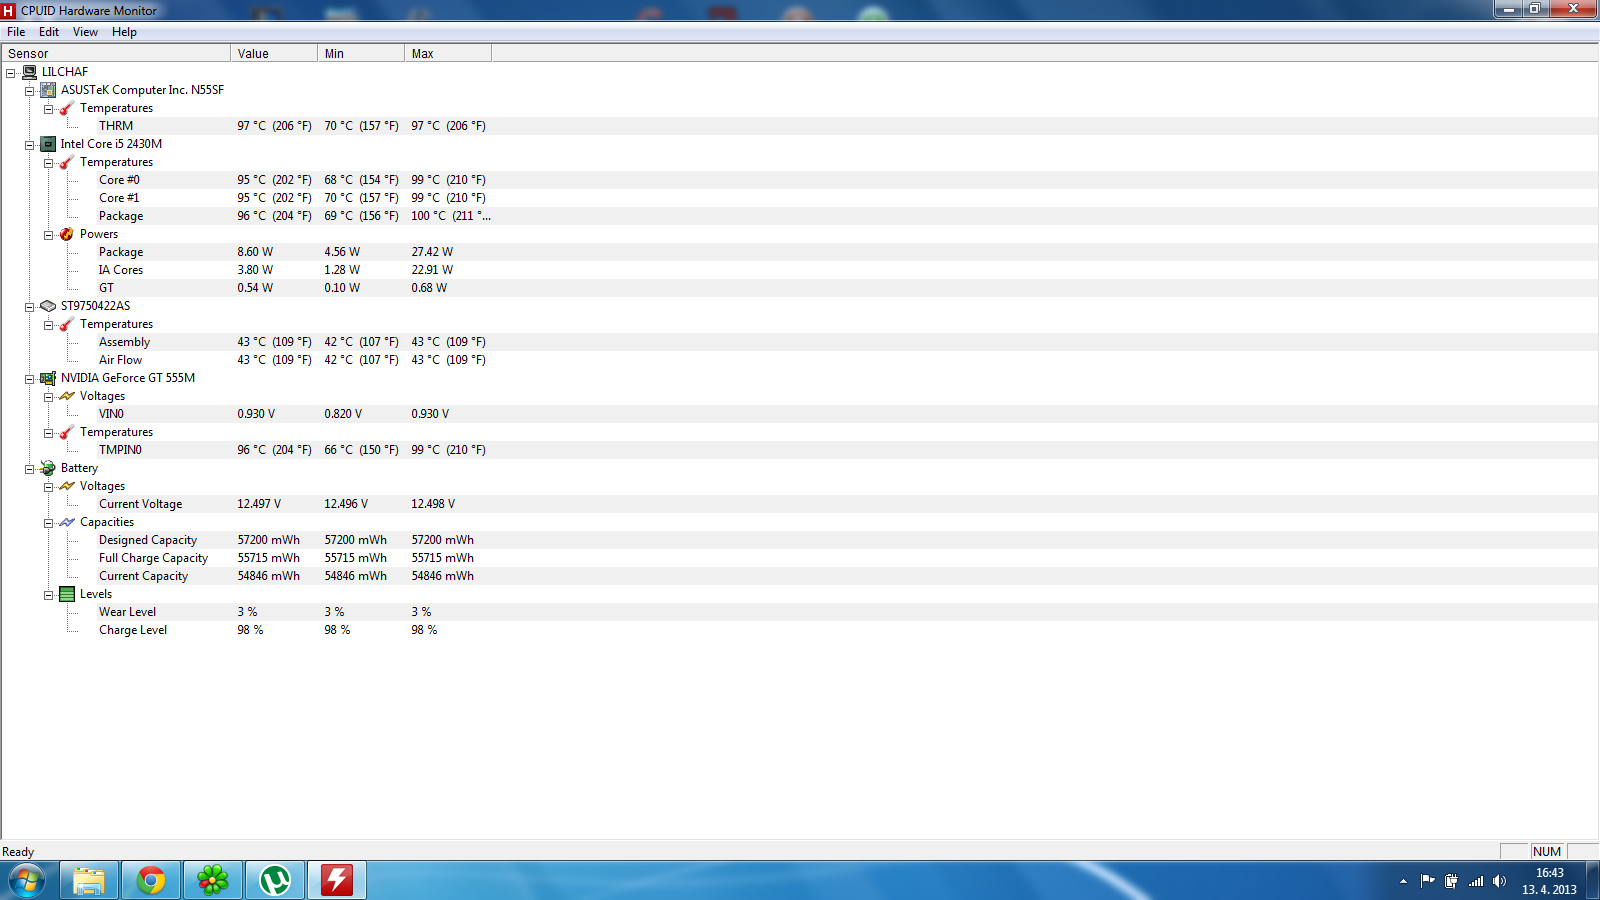This screenshot has width=1600, height=900.
Task: Collapse the NVIDIA GeForce GT 555M node
Action: click(x=30, y=379)
